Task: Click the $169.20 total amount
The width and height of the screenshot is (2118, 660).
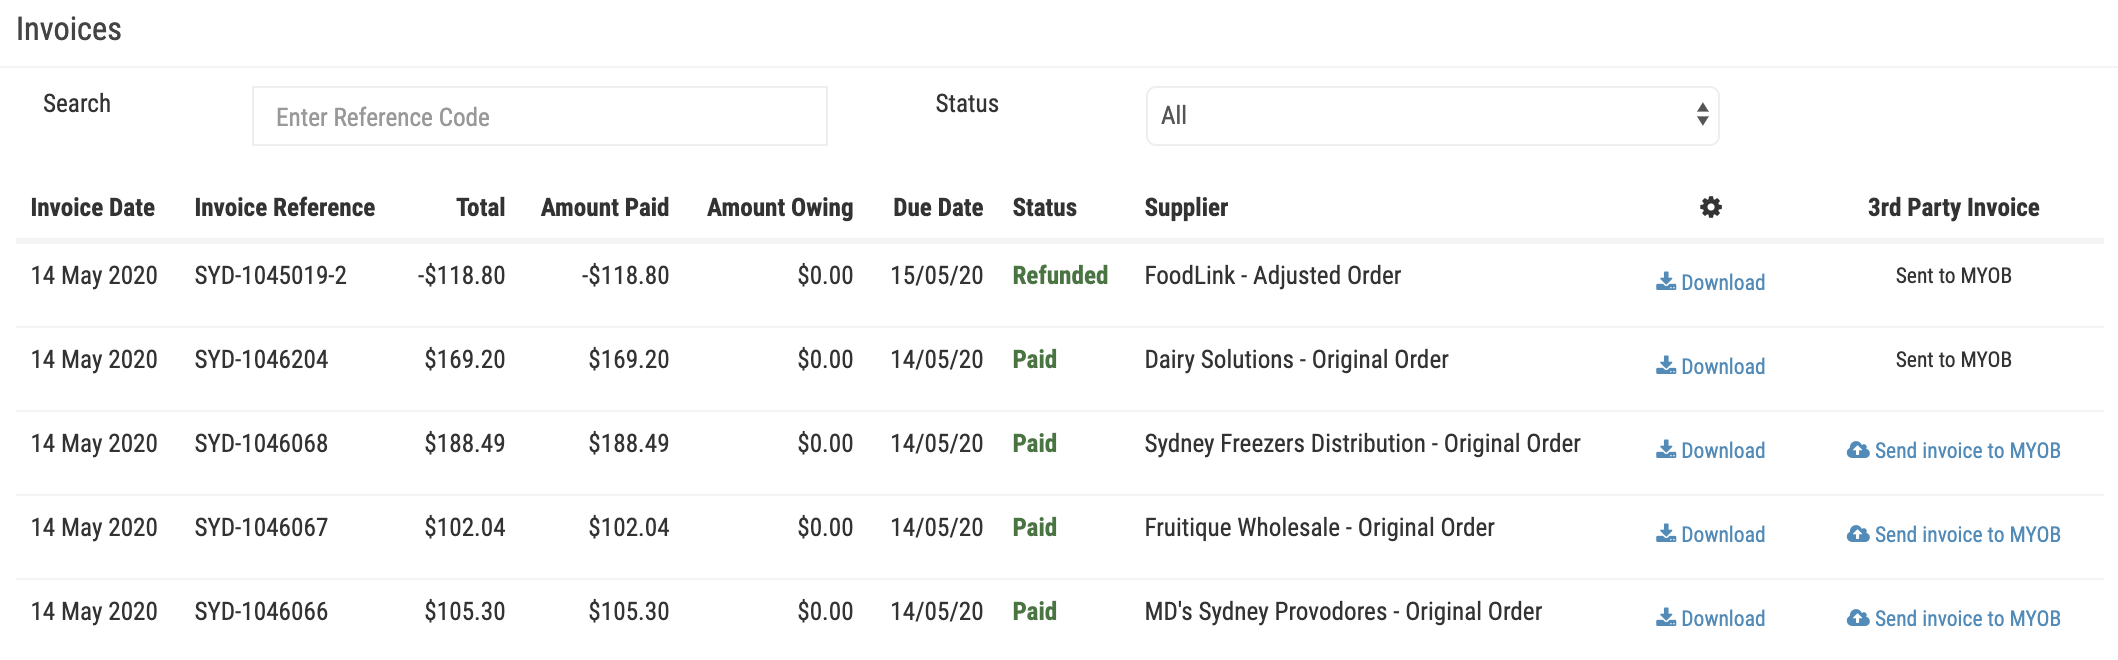Action: point(465,359)
